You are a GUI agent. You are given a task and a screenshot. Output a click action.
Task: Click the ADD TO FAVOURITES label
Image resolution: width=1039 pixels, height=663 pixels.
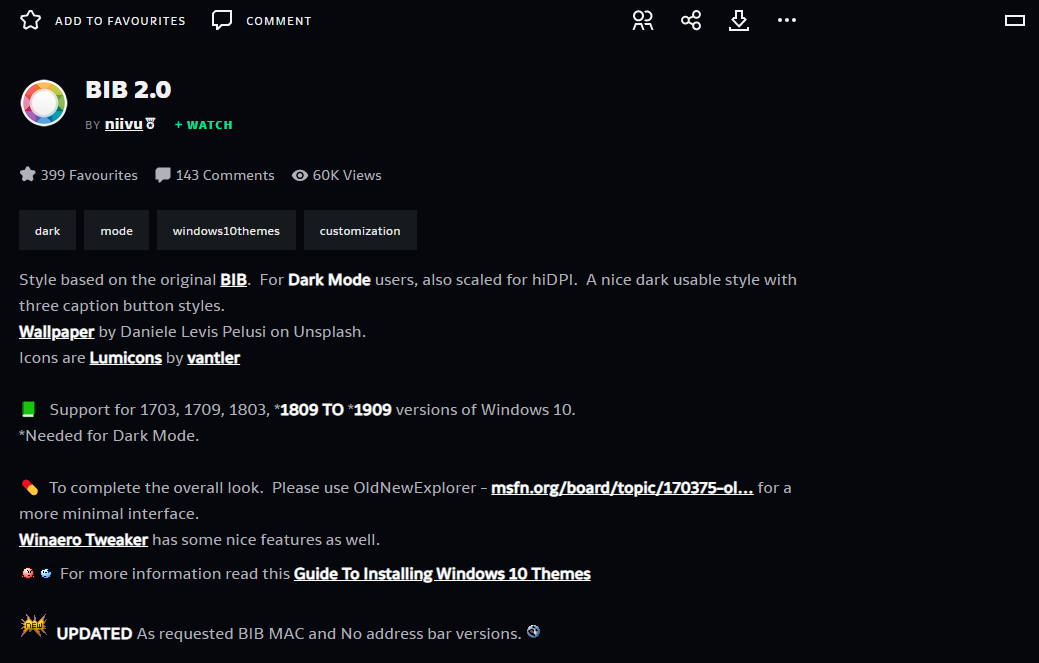pos(120,21)
